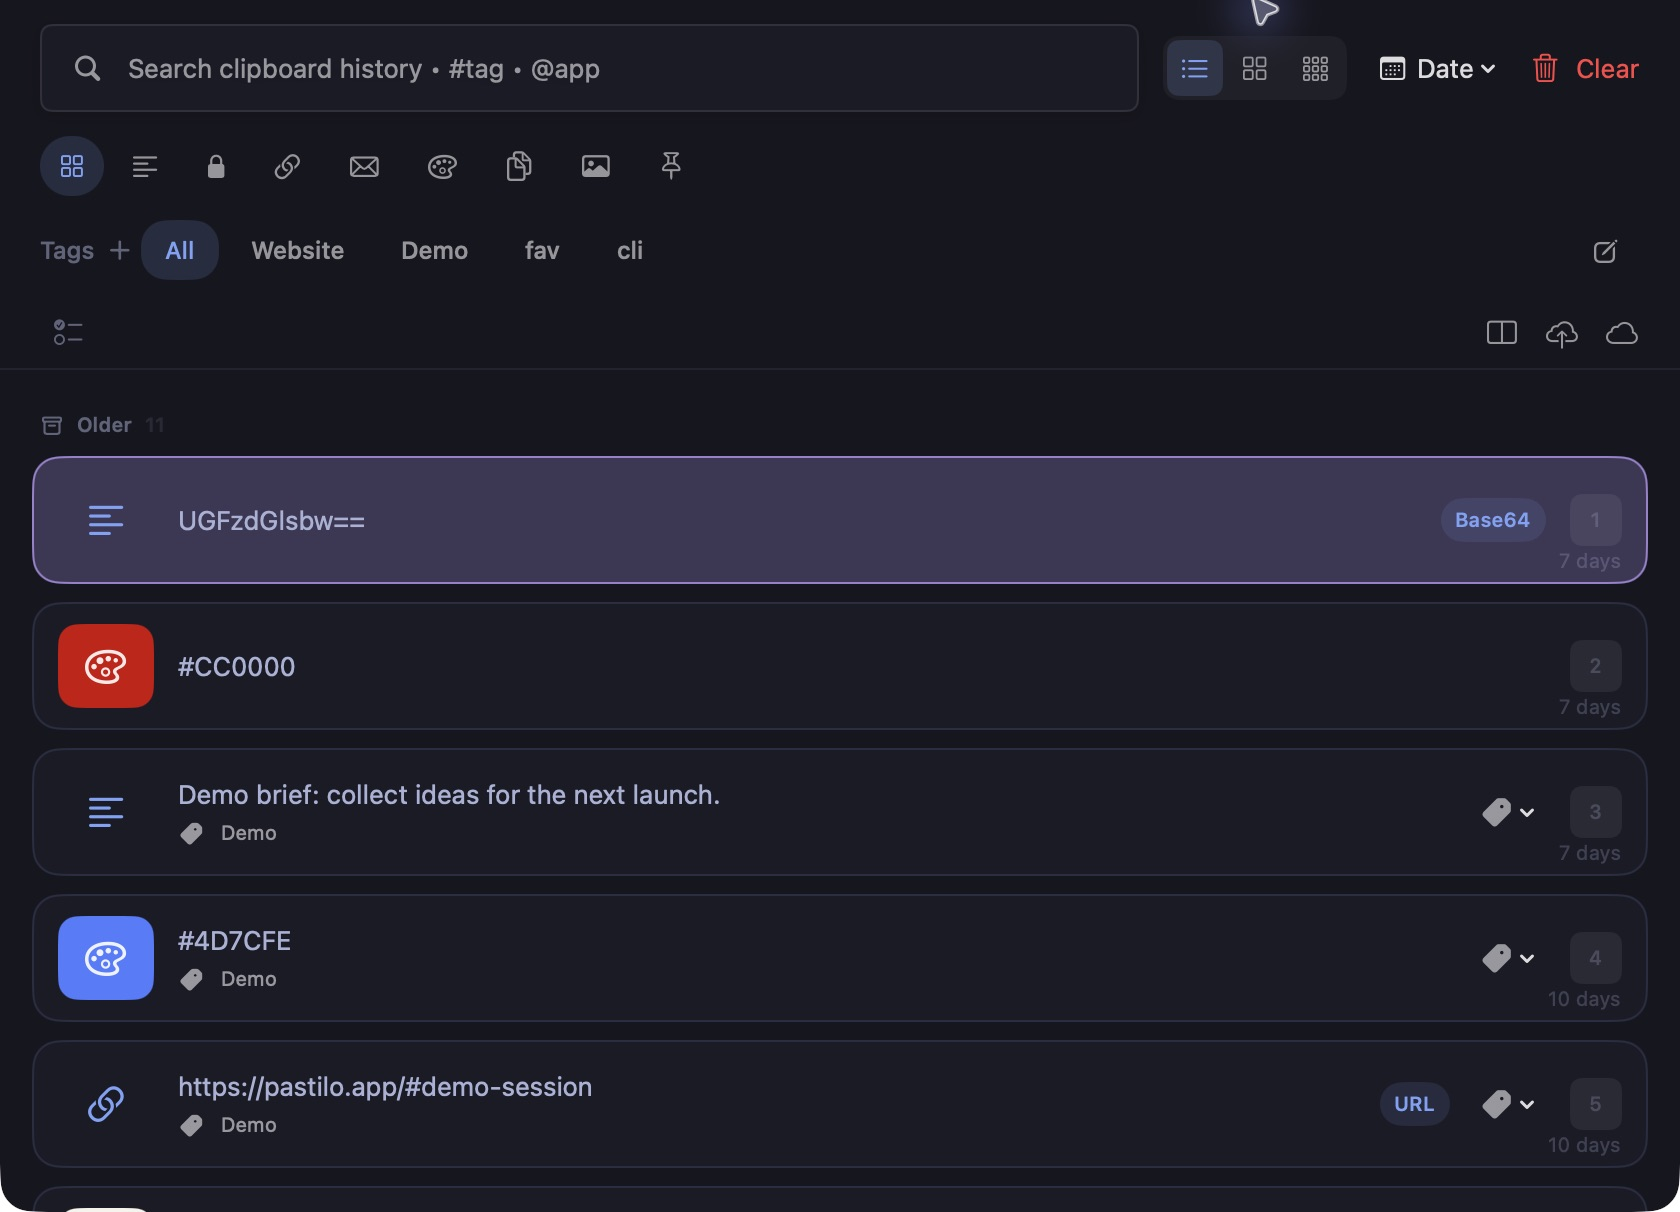Click the Older section archive icon
Viewport: 1680px width, 1212px height.
pos(52,426)
